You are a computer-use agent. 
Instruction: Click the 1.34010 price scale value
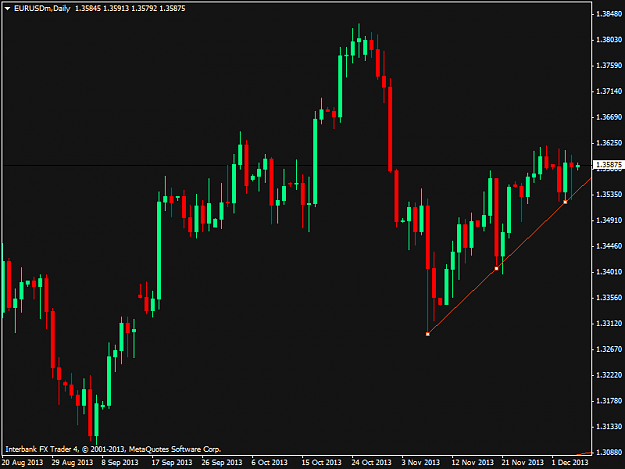point(609,272)
